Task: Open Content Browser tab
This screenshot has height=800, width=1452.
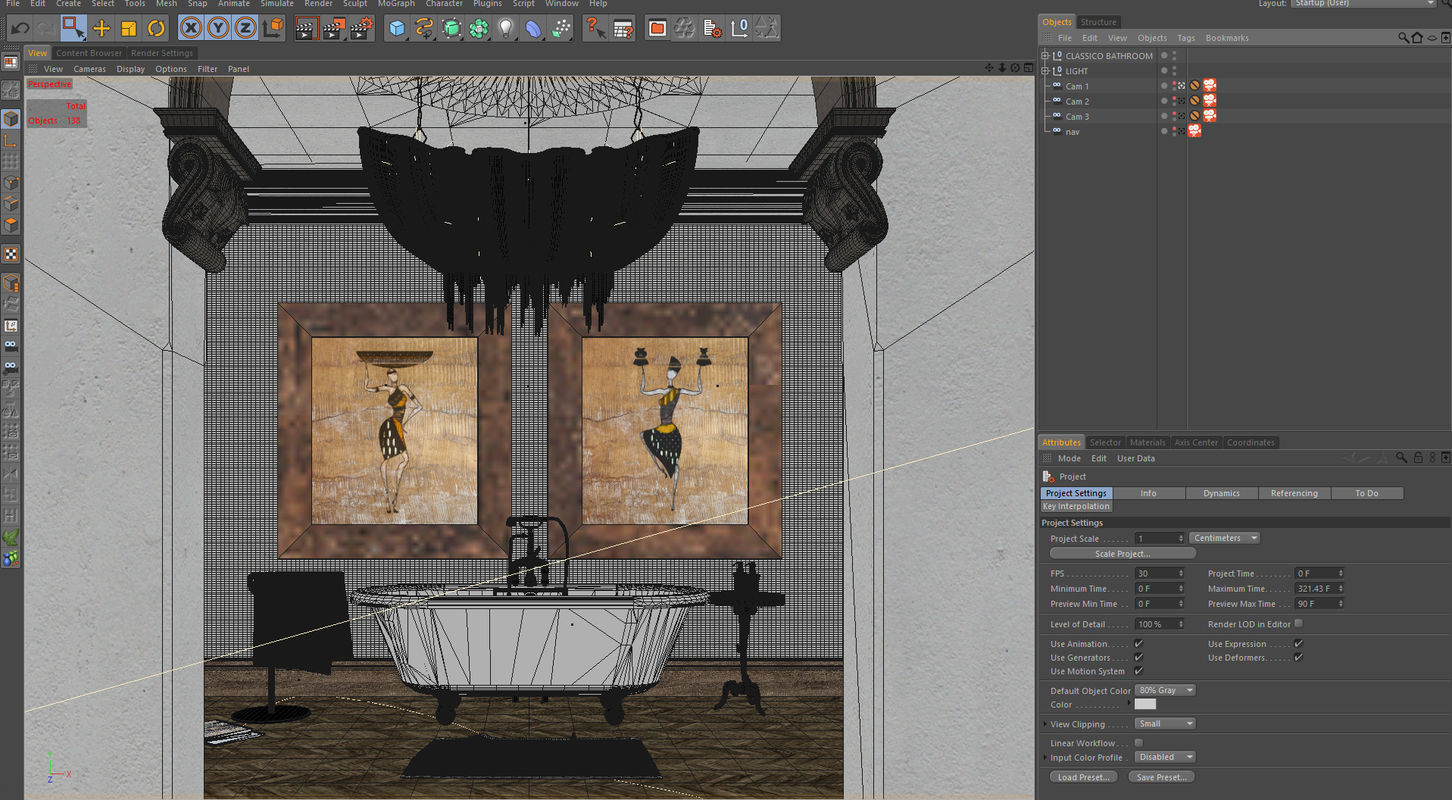Action: (x=89, y=53)
